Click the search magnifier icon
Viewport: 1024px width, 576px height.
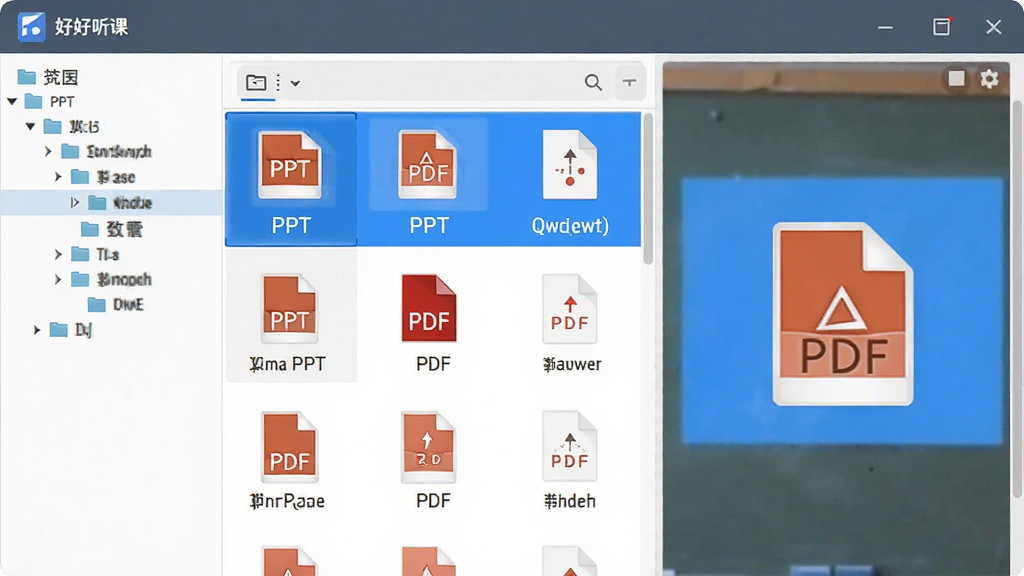pos(593,82)
